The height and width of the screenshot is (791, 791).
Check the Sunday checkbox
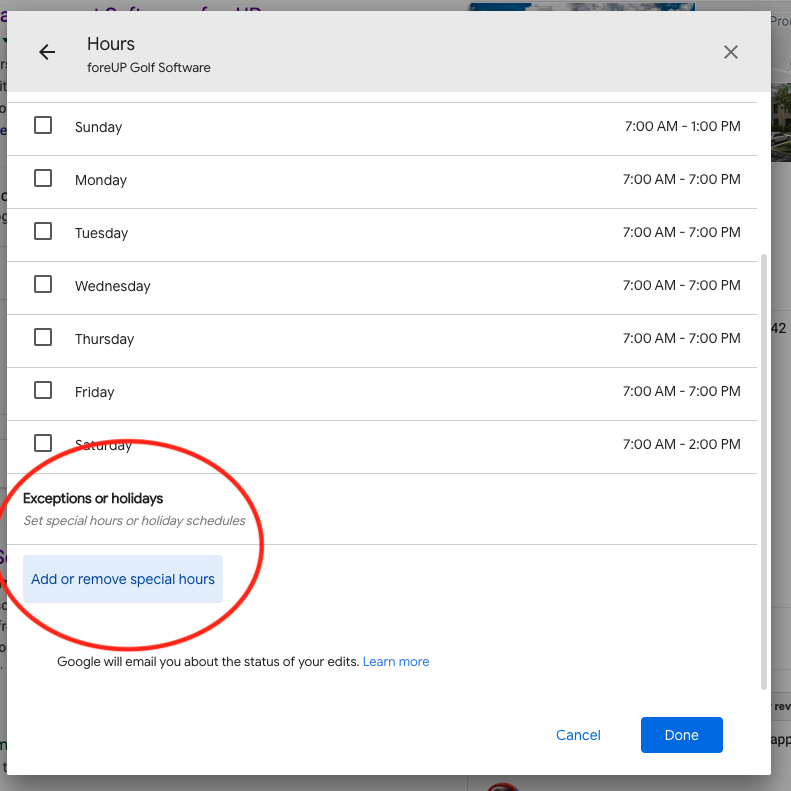tap(43, 125)
